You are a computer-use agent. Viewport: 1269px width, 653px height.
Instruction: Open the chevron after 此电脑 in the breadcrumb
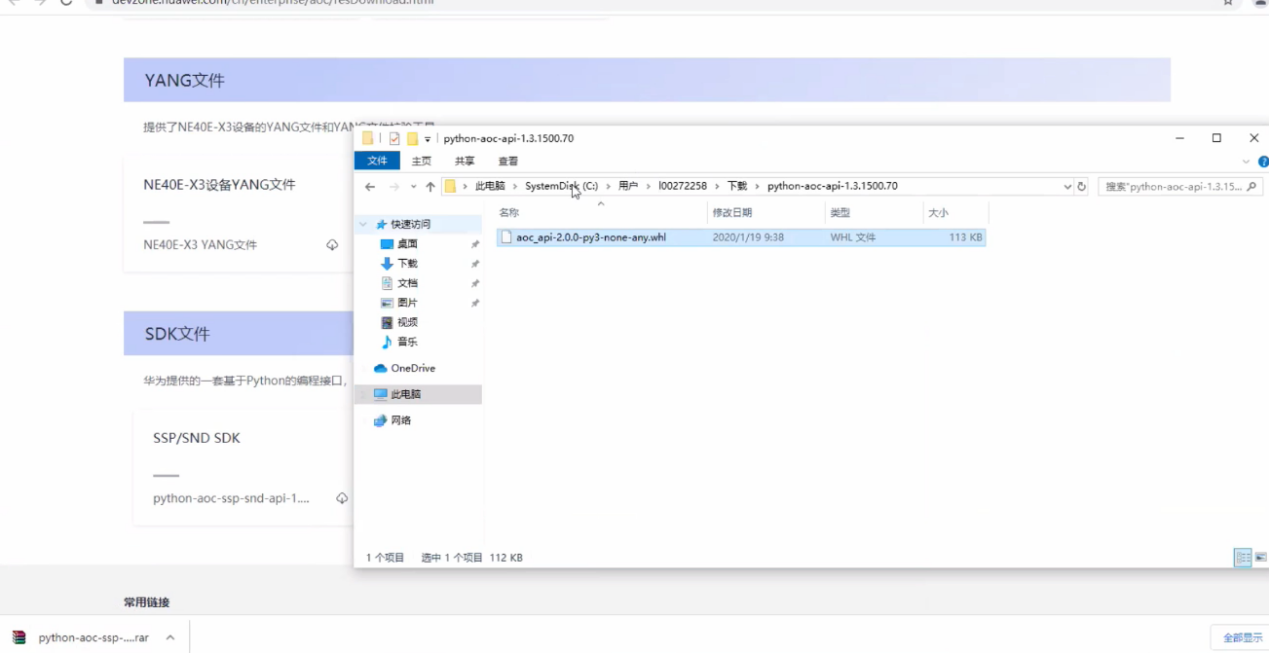pos(515,186)
